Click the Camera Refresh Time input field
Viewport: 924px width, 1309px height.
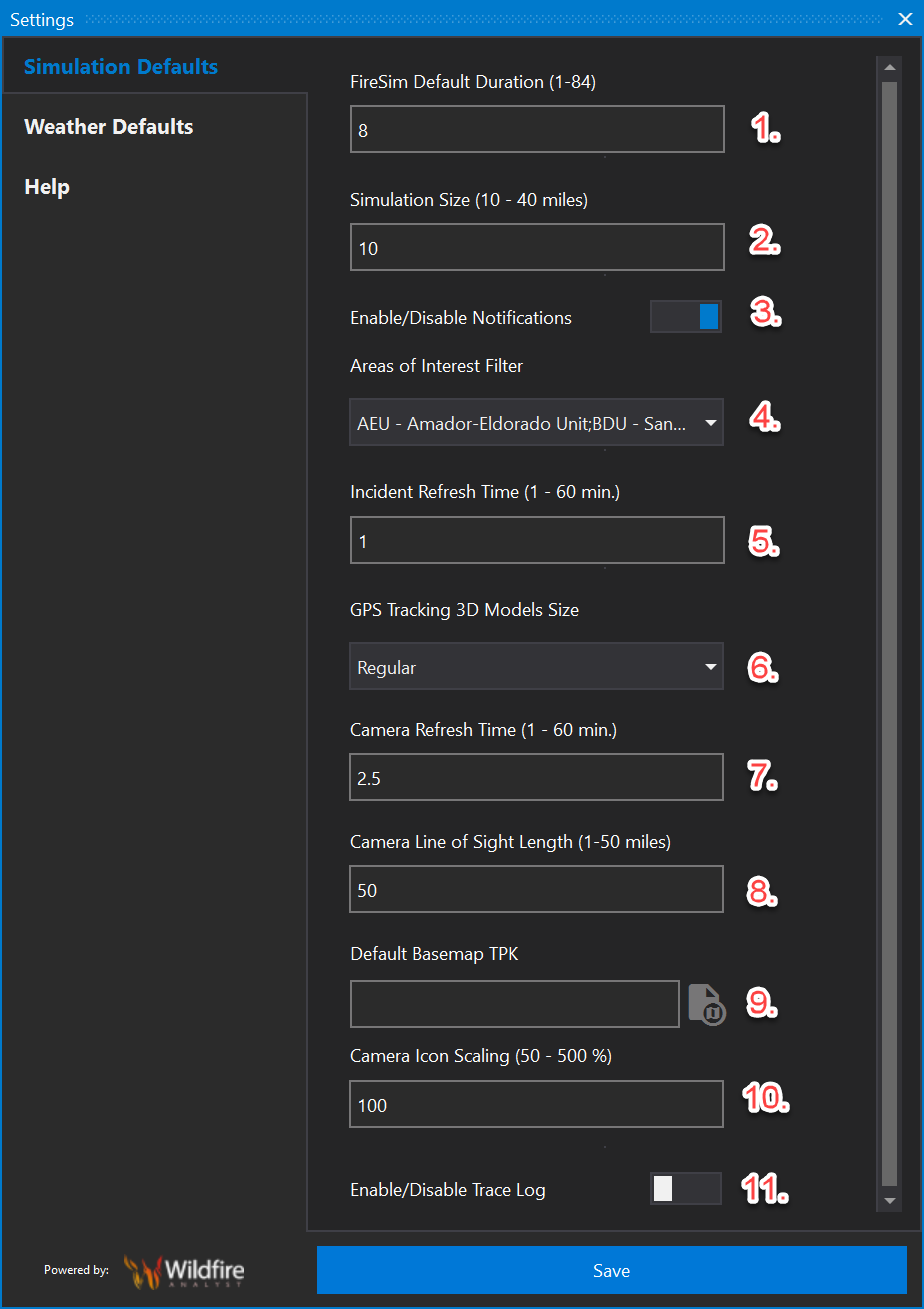coord(536,778)
